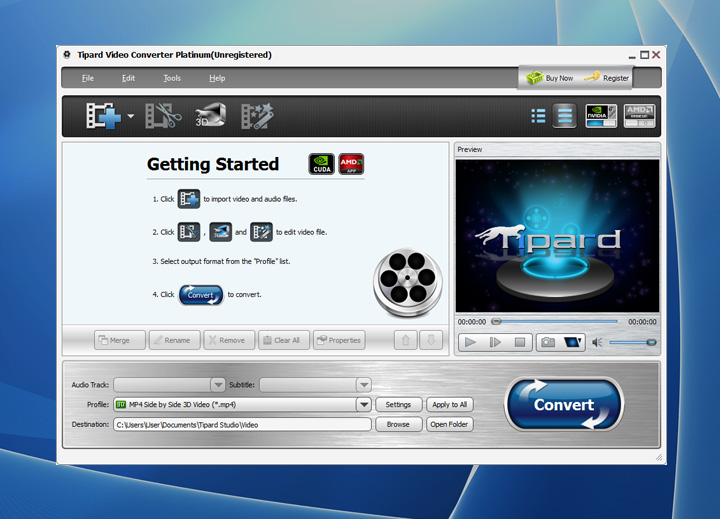Screen dimensions: 720x519
Task: Click the Tipard preview video area
Action: [557, 236]
